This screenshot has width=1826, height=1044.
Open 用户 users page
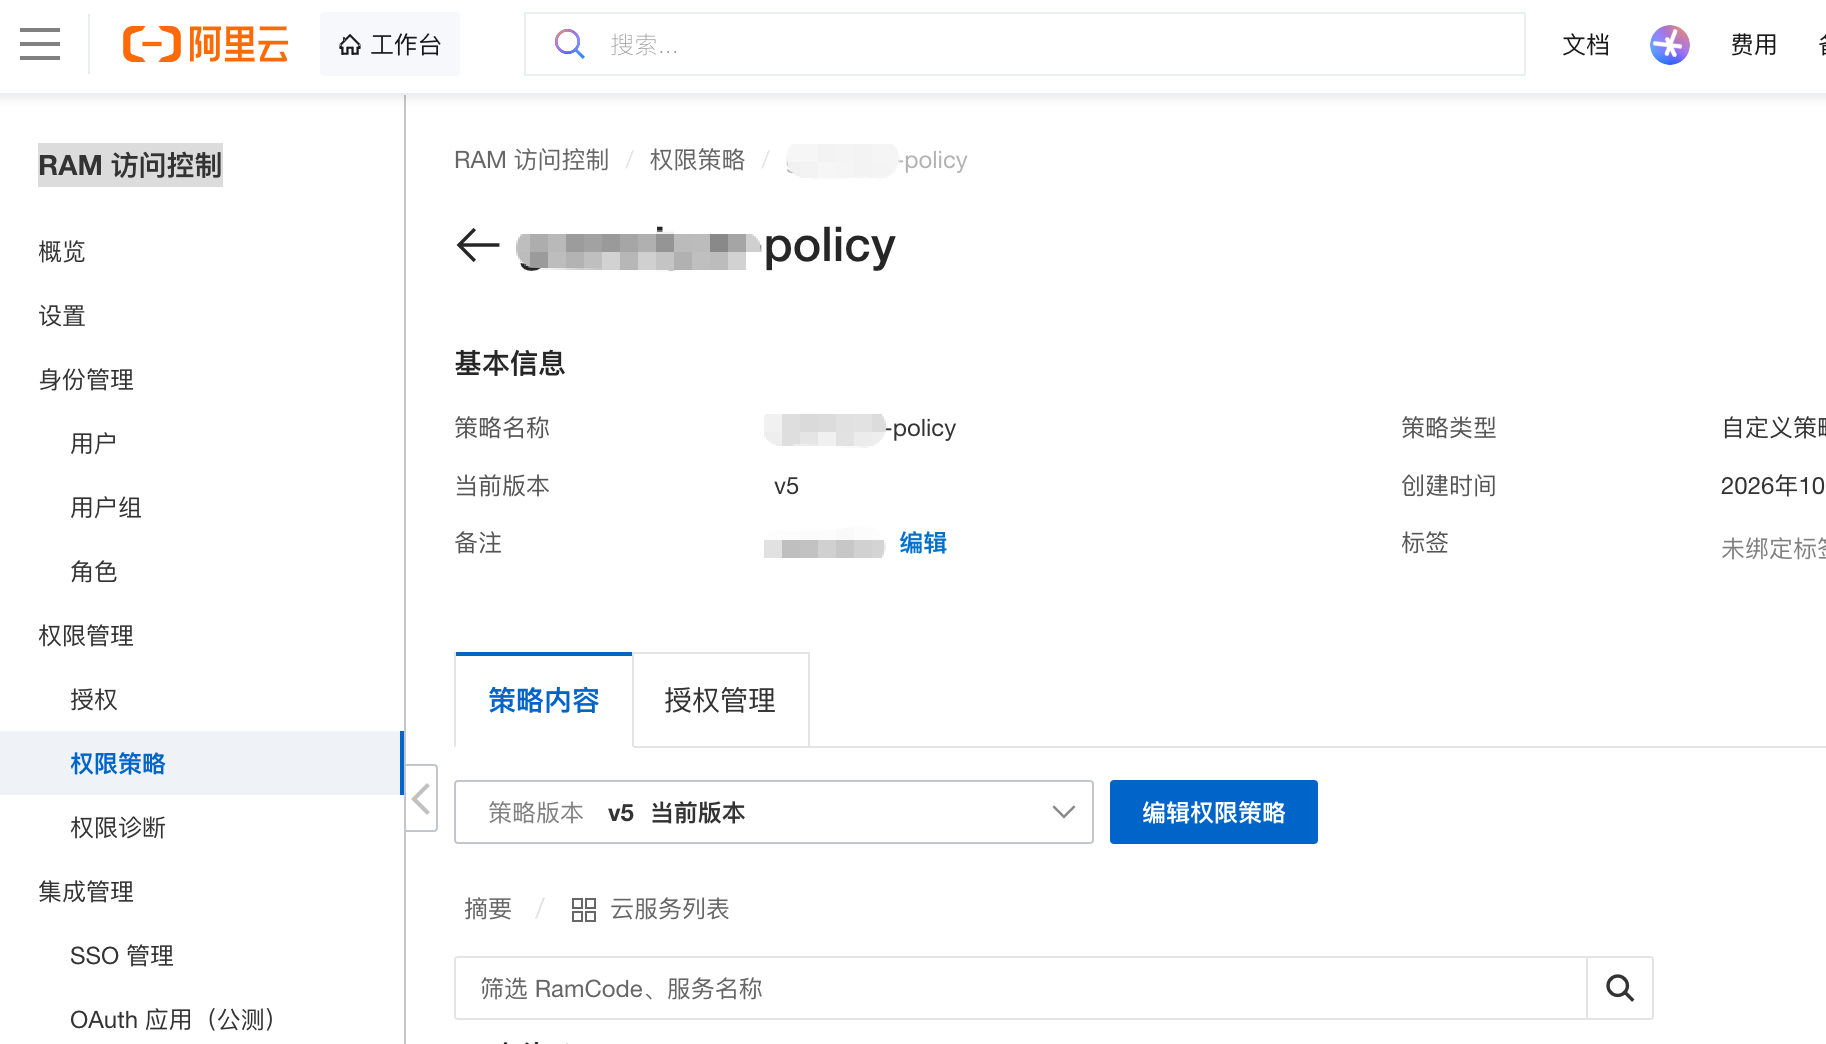point(94,443)
